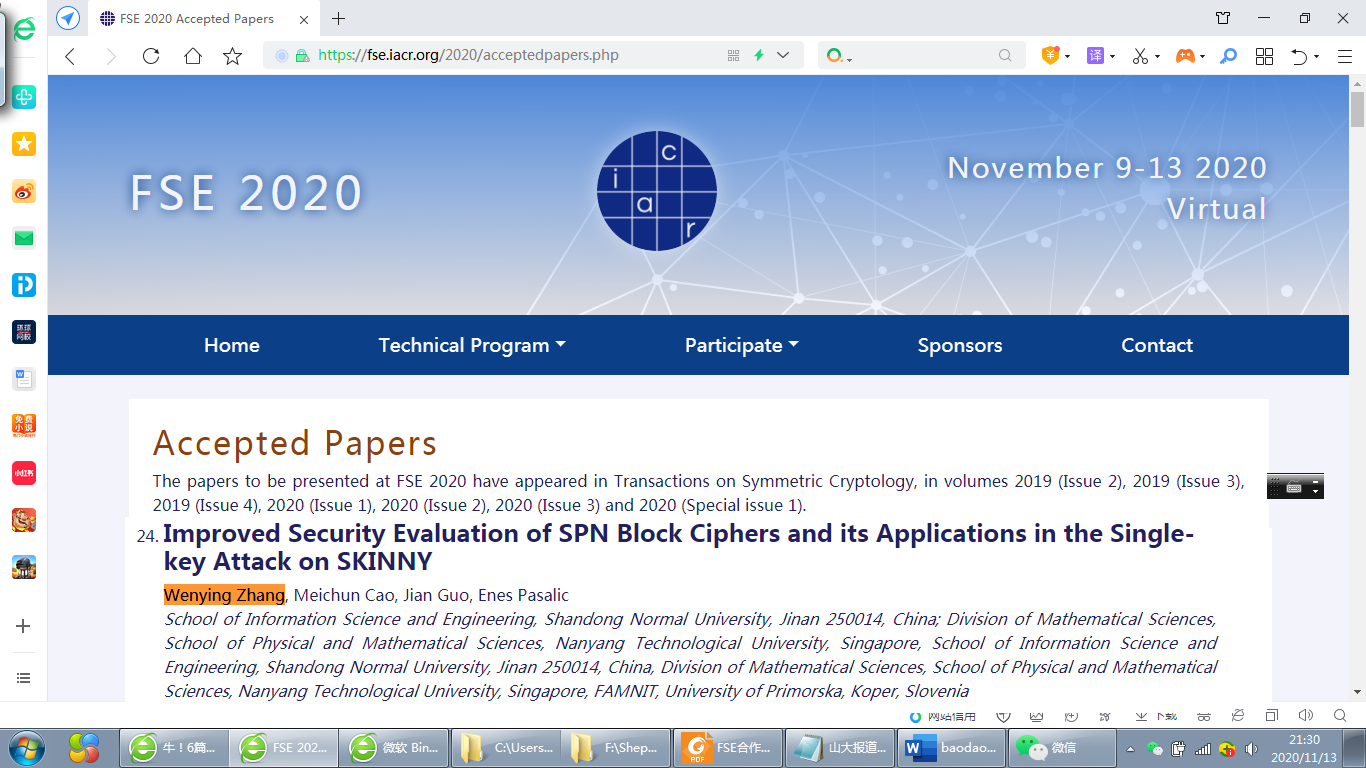Open the scissors screenshot tool
Screen dimensions: 1366x768
click(x=1140, y=56)
